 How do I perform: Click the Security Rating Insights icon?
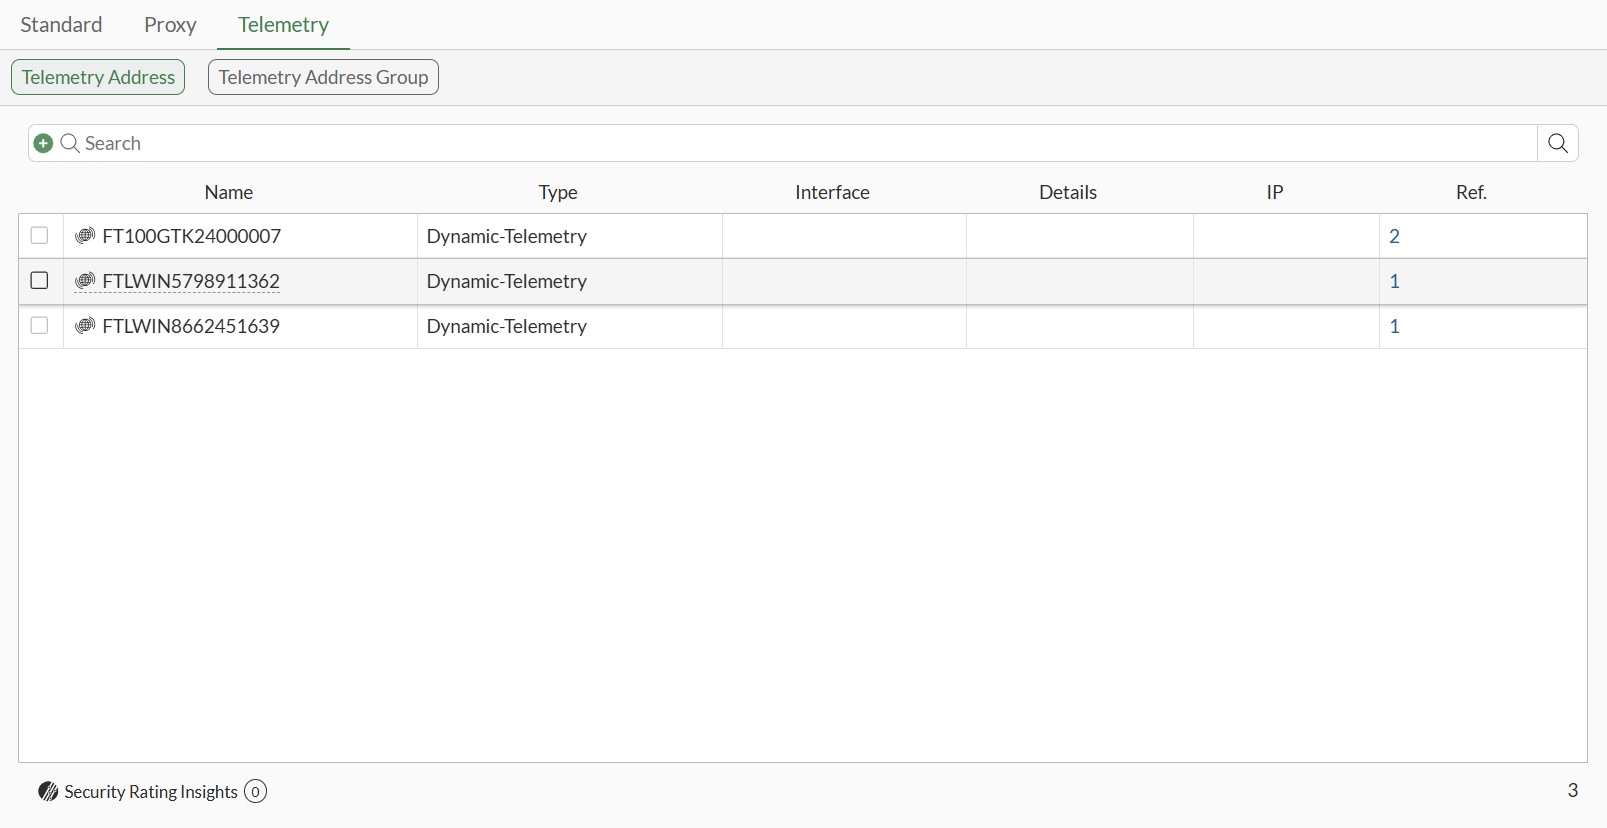48,792
